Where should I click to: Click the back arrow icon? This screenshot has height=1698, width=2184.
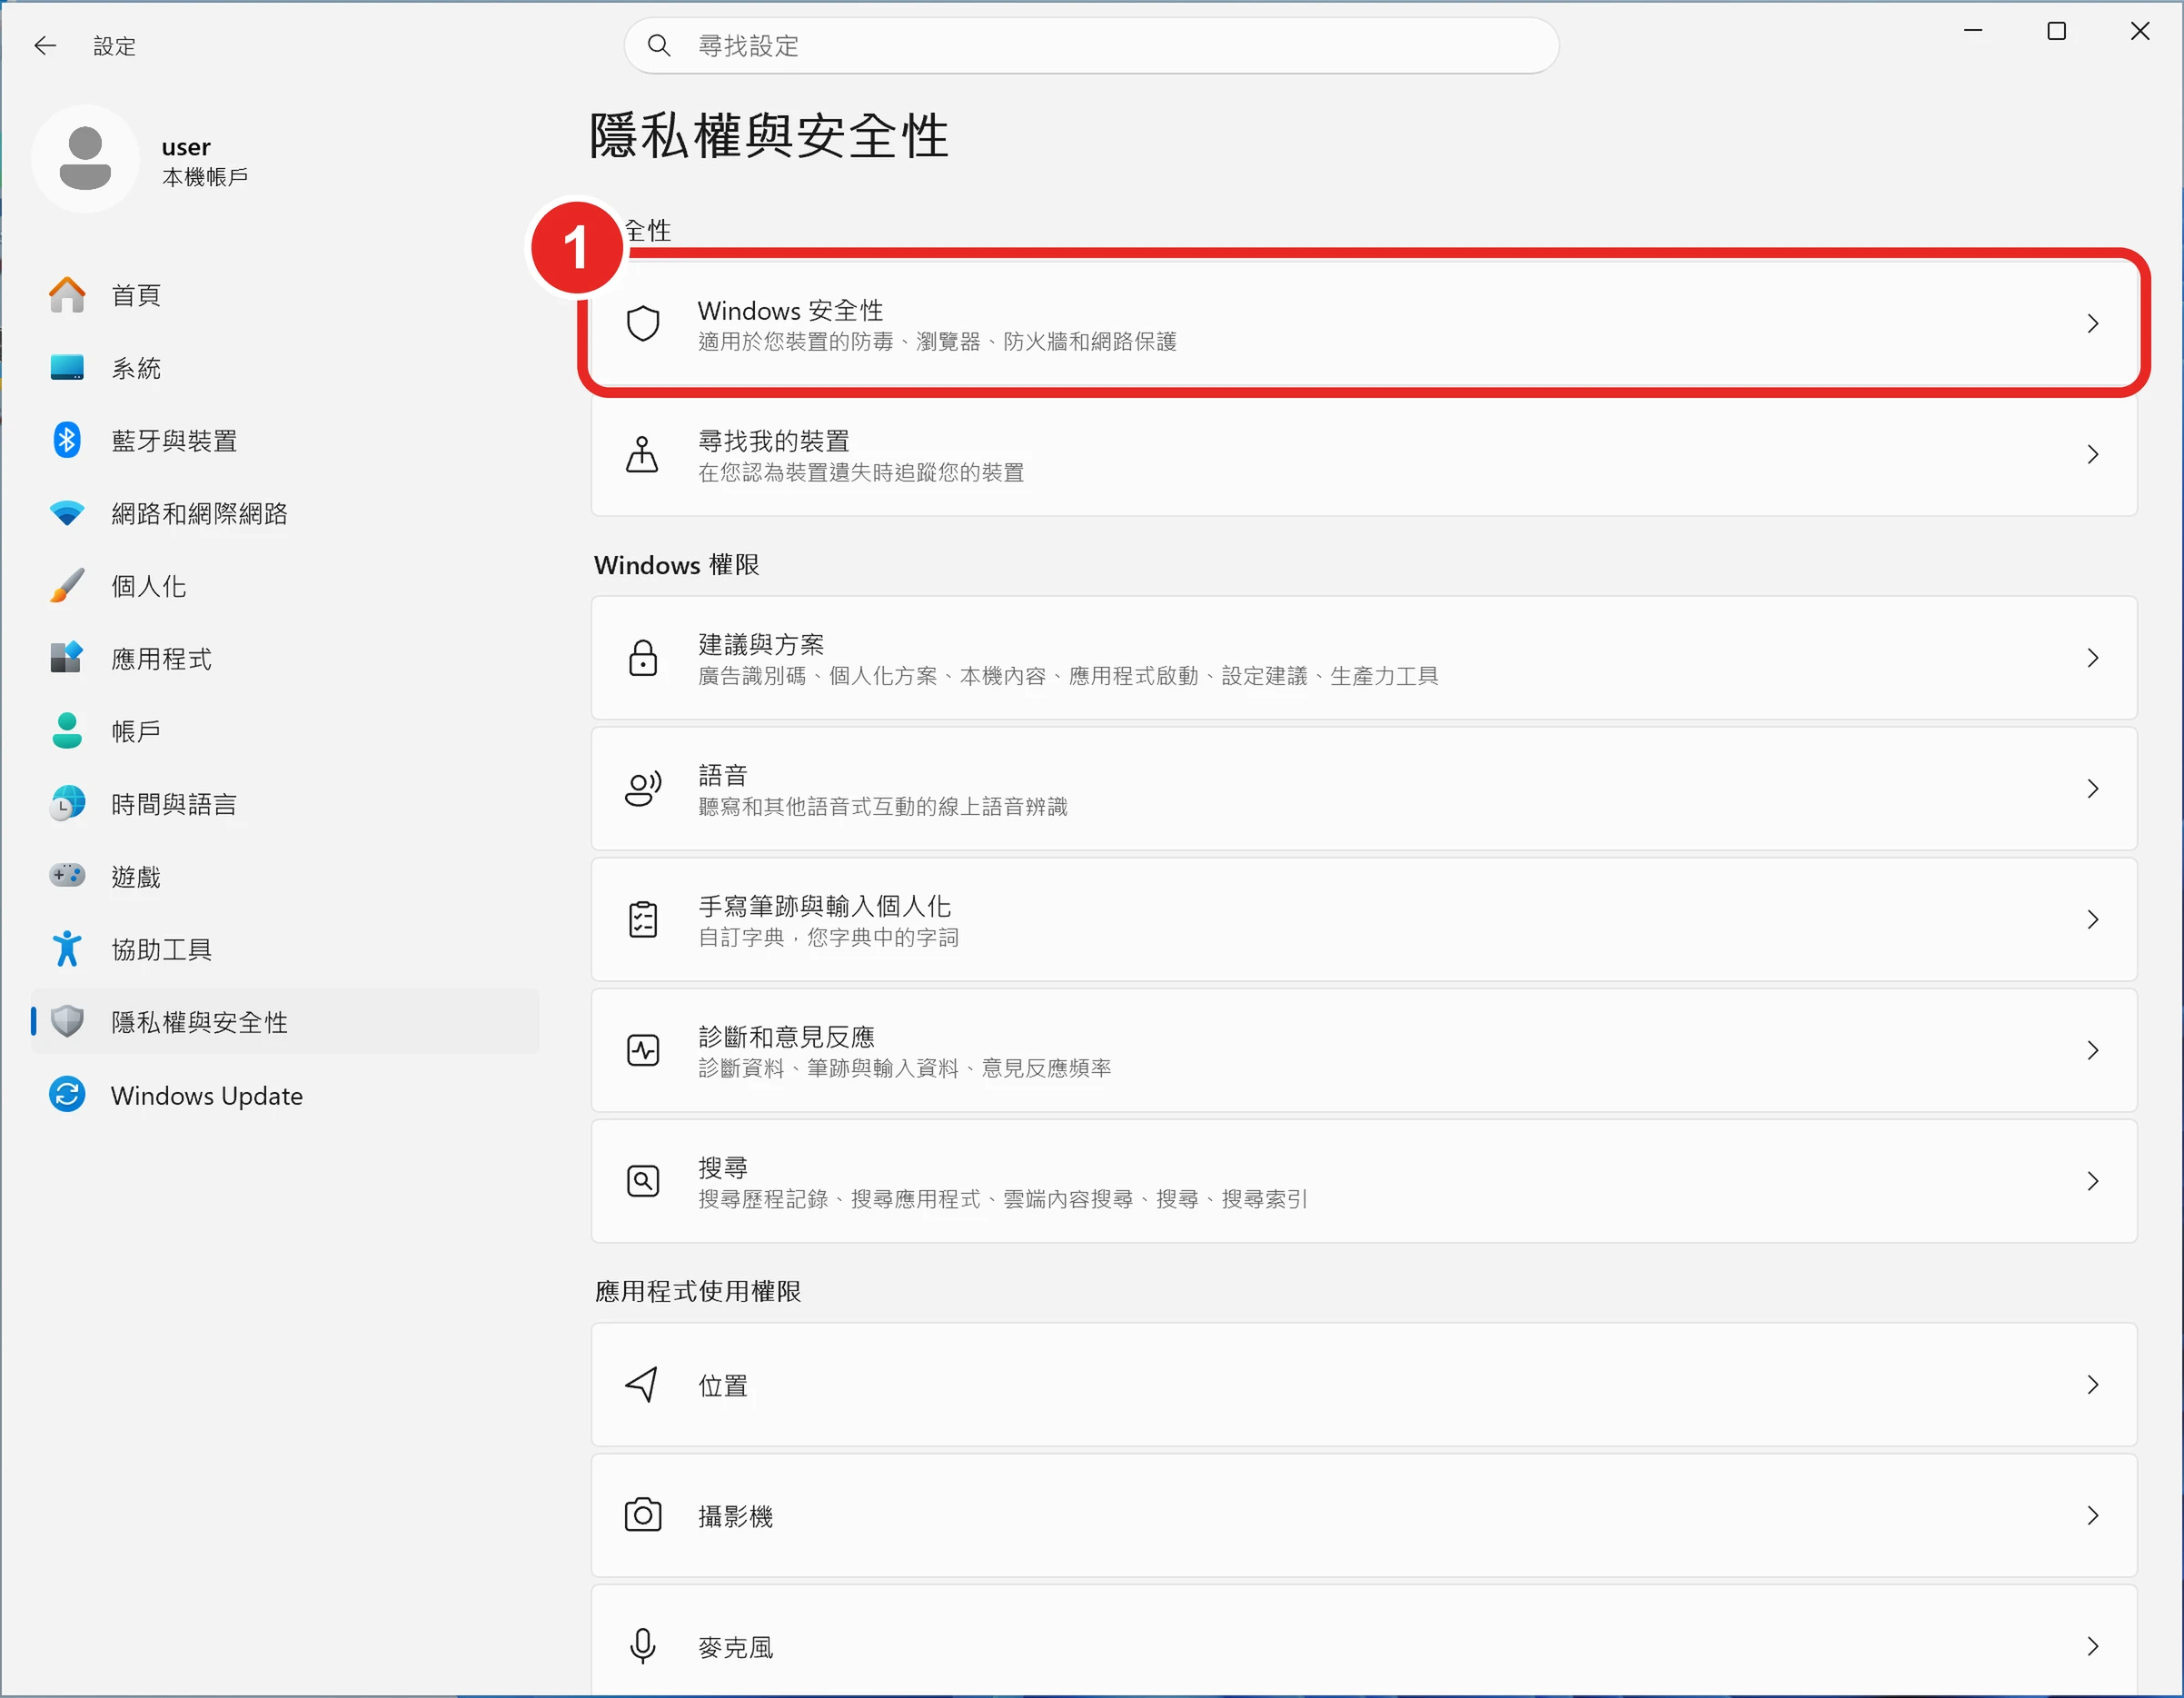[x=45, y=46]
